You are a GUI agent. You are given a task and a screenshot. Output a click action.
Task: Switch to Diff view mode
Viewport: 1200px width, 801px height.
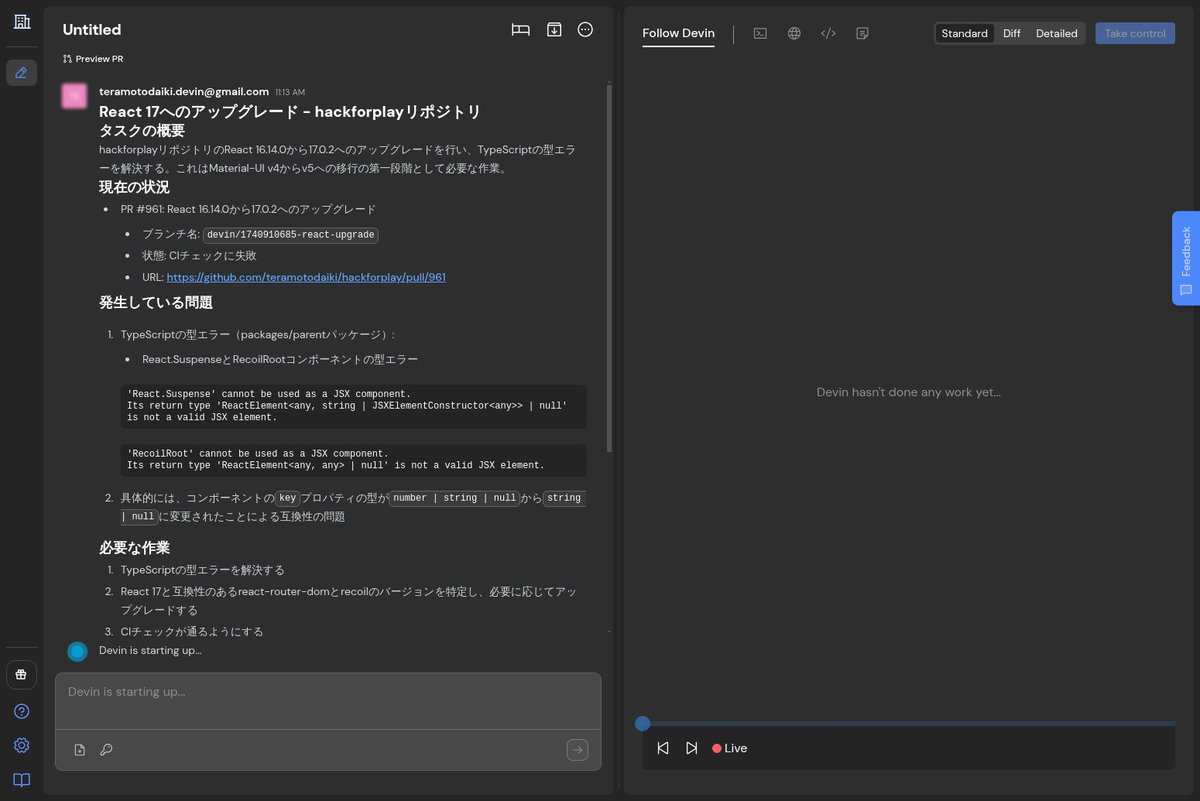coord(1012,34)
